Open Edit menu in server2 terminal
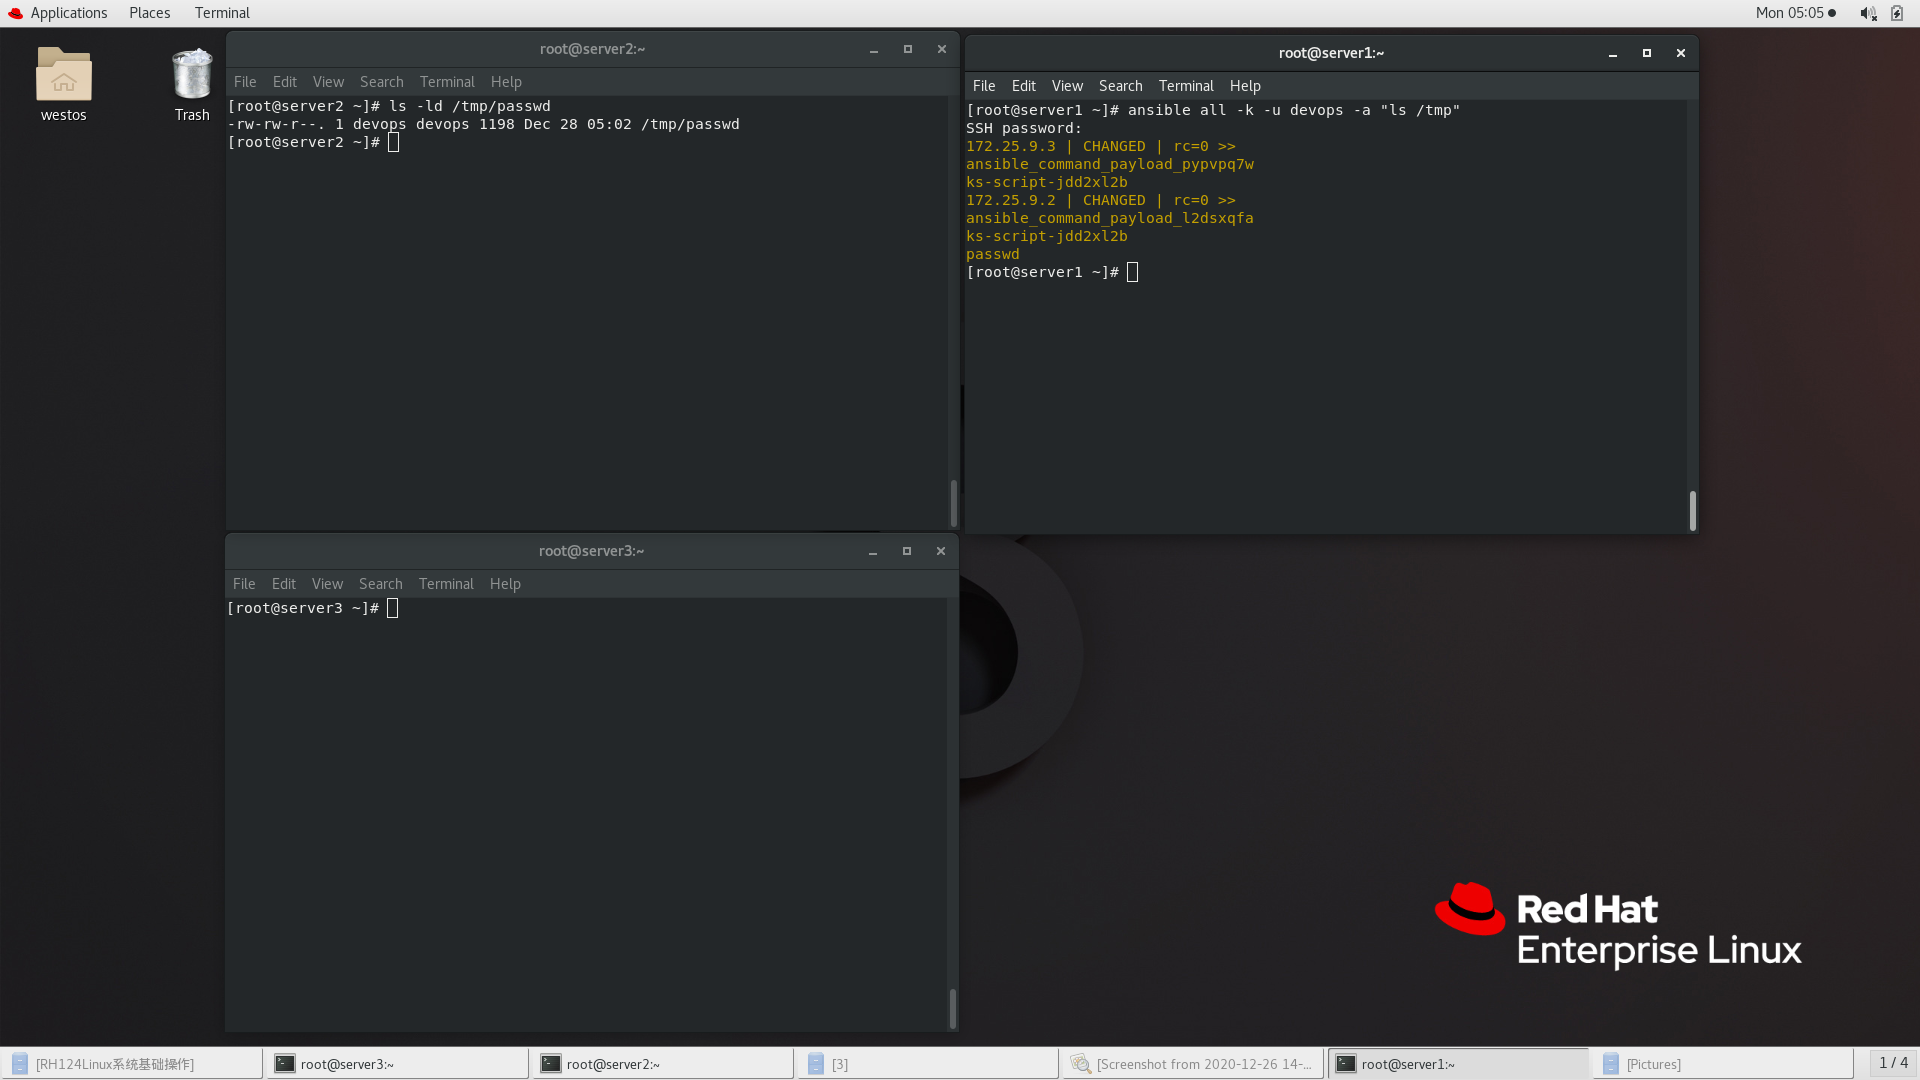This screenshot has width=1920, height=1080. (284, 82)
